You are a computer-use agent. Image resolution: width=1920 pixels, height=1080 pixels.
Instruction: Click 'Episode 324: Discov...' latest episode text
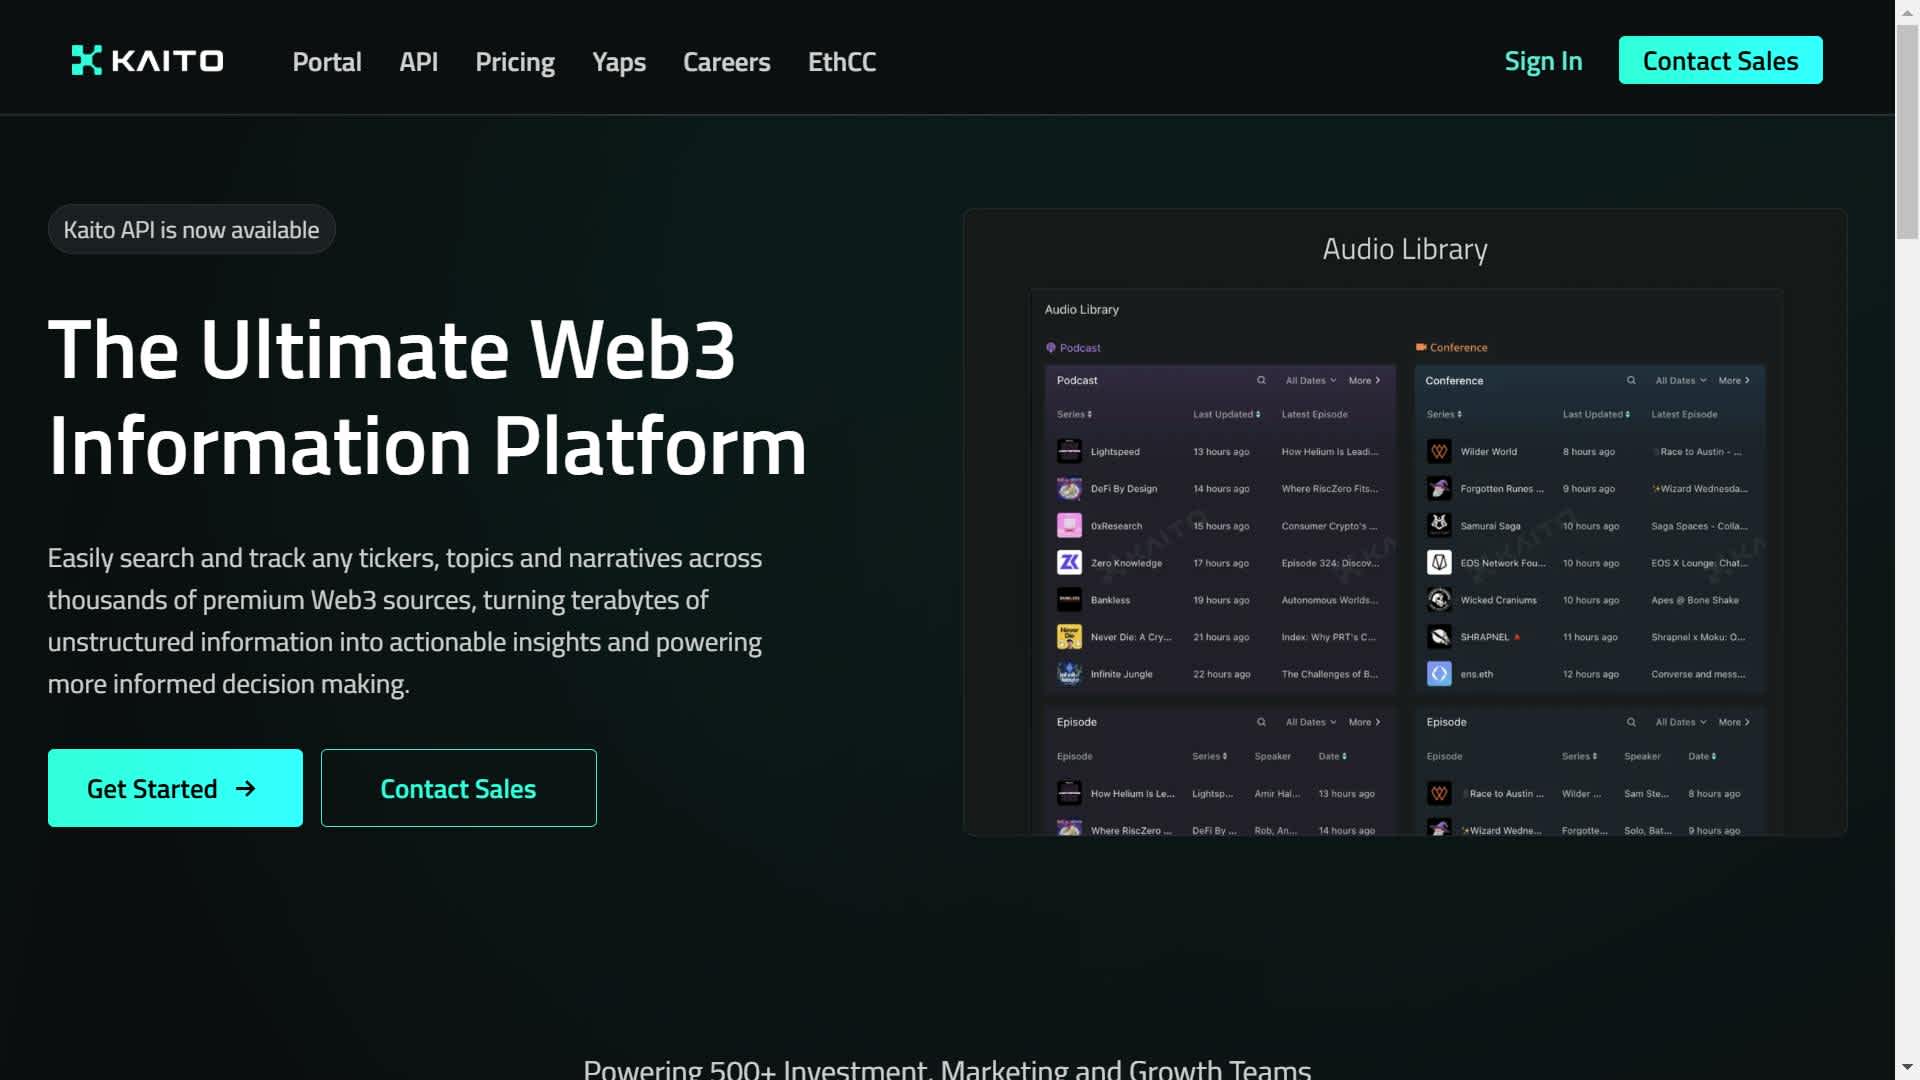click(1330, 563)
